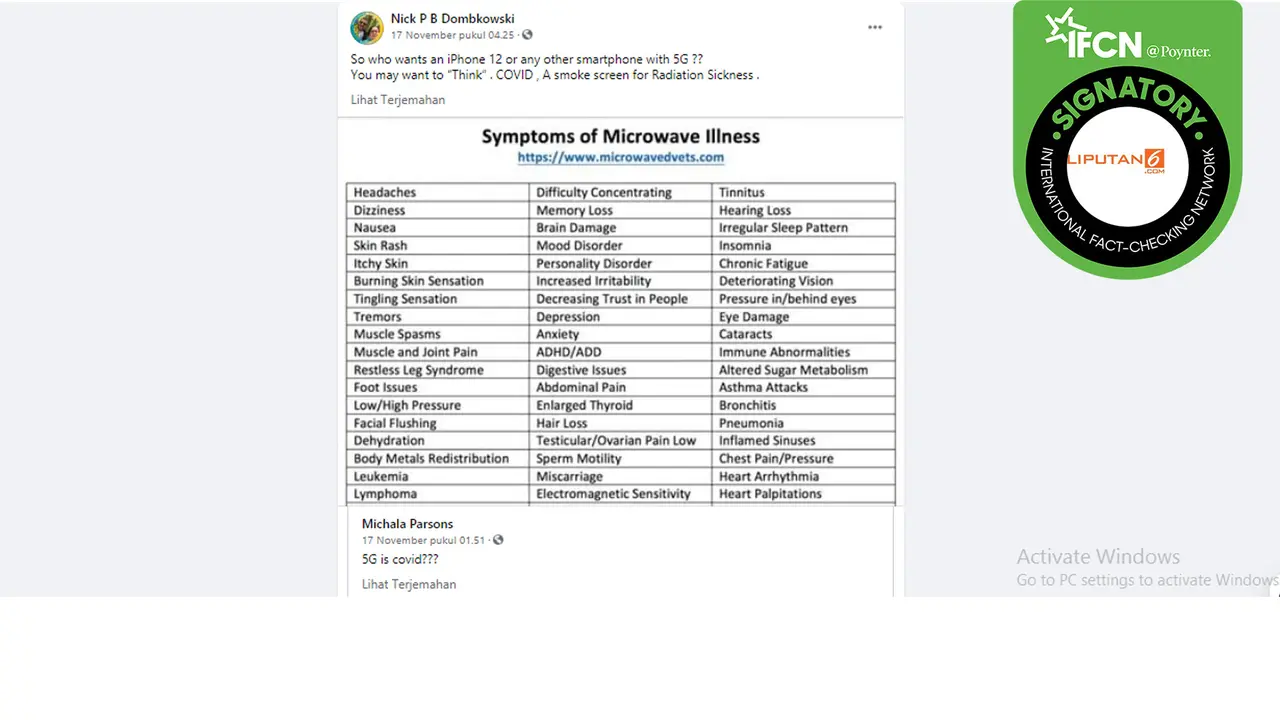Translate Michala Parsons' shared post
Screen dimensions: 1280x720
409,584
